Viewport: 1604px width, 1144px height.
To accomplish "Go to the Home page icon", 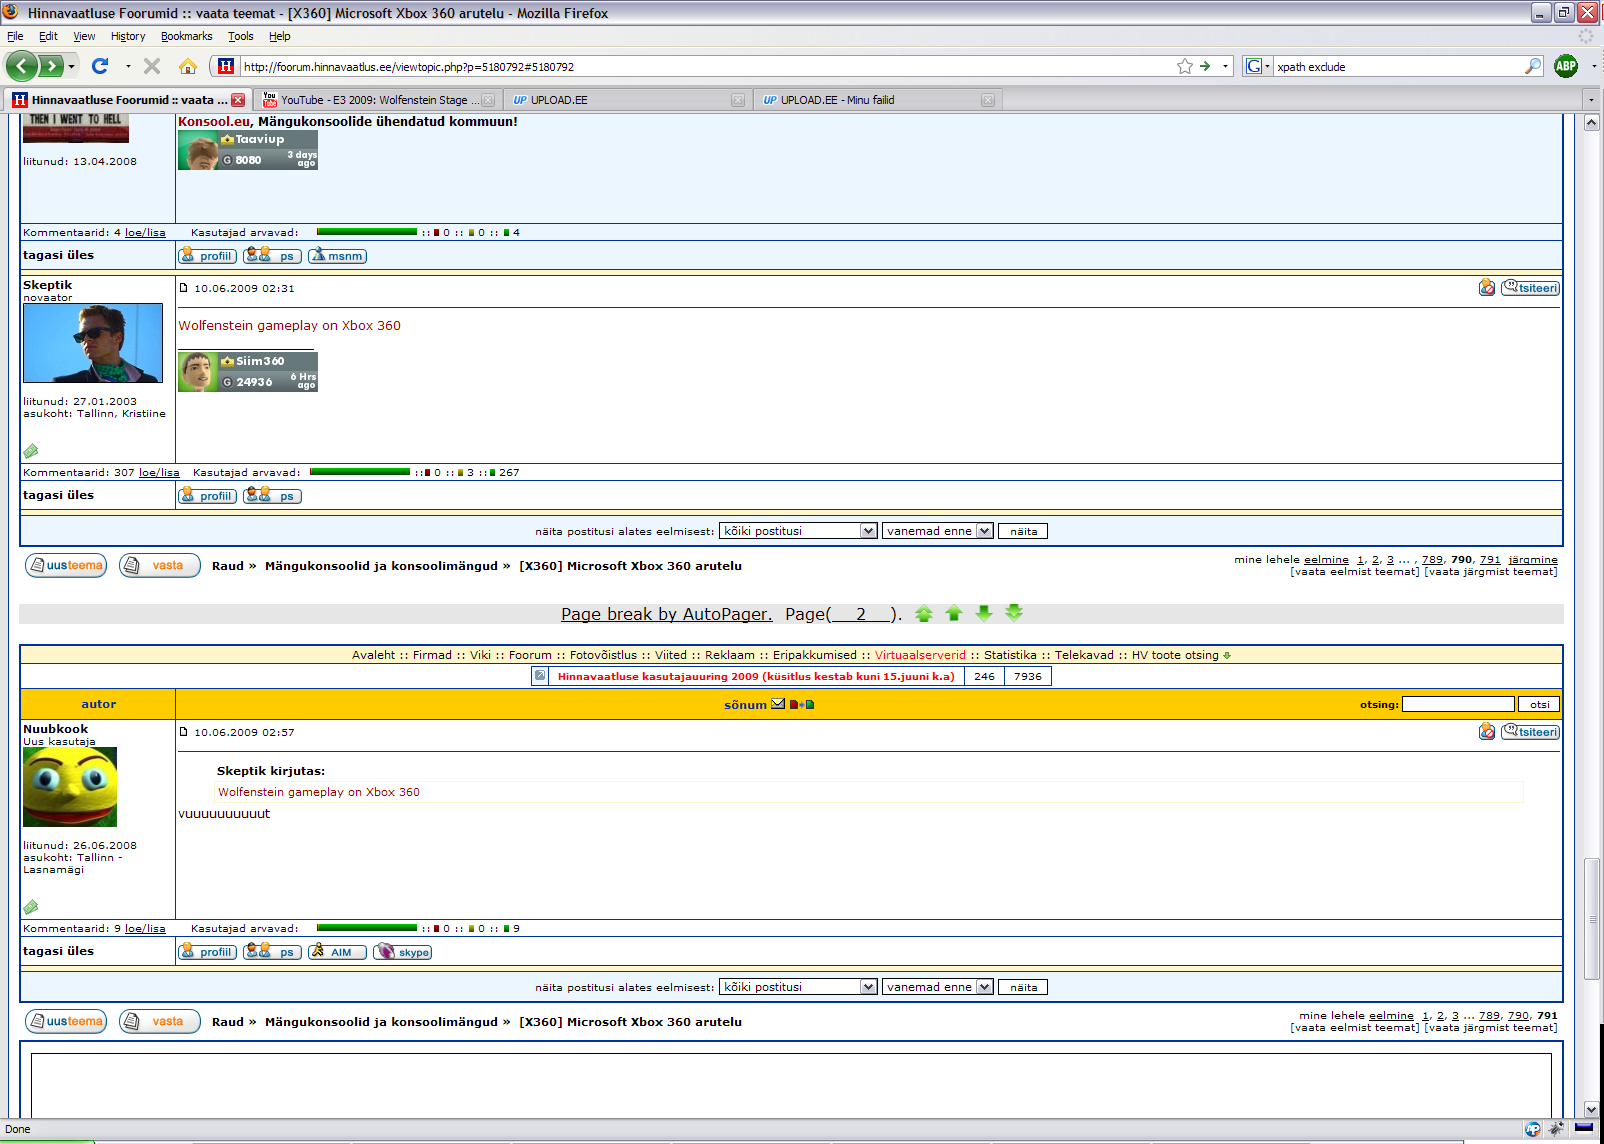I will coord(188,66).
